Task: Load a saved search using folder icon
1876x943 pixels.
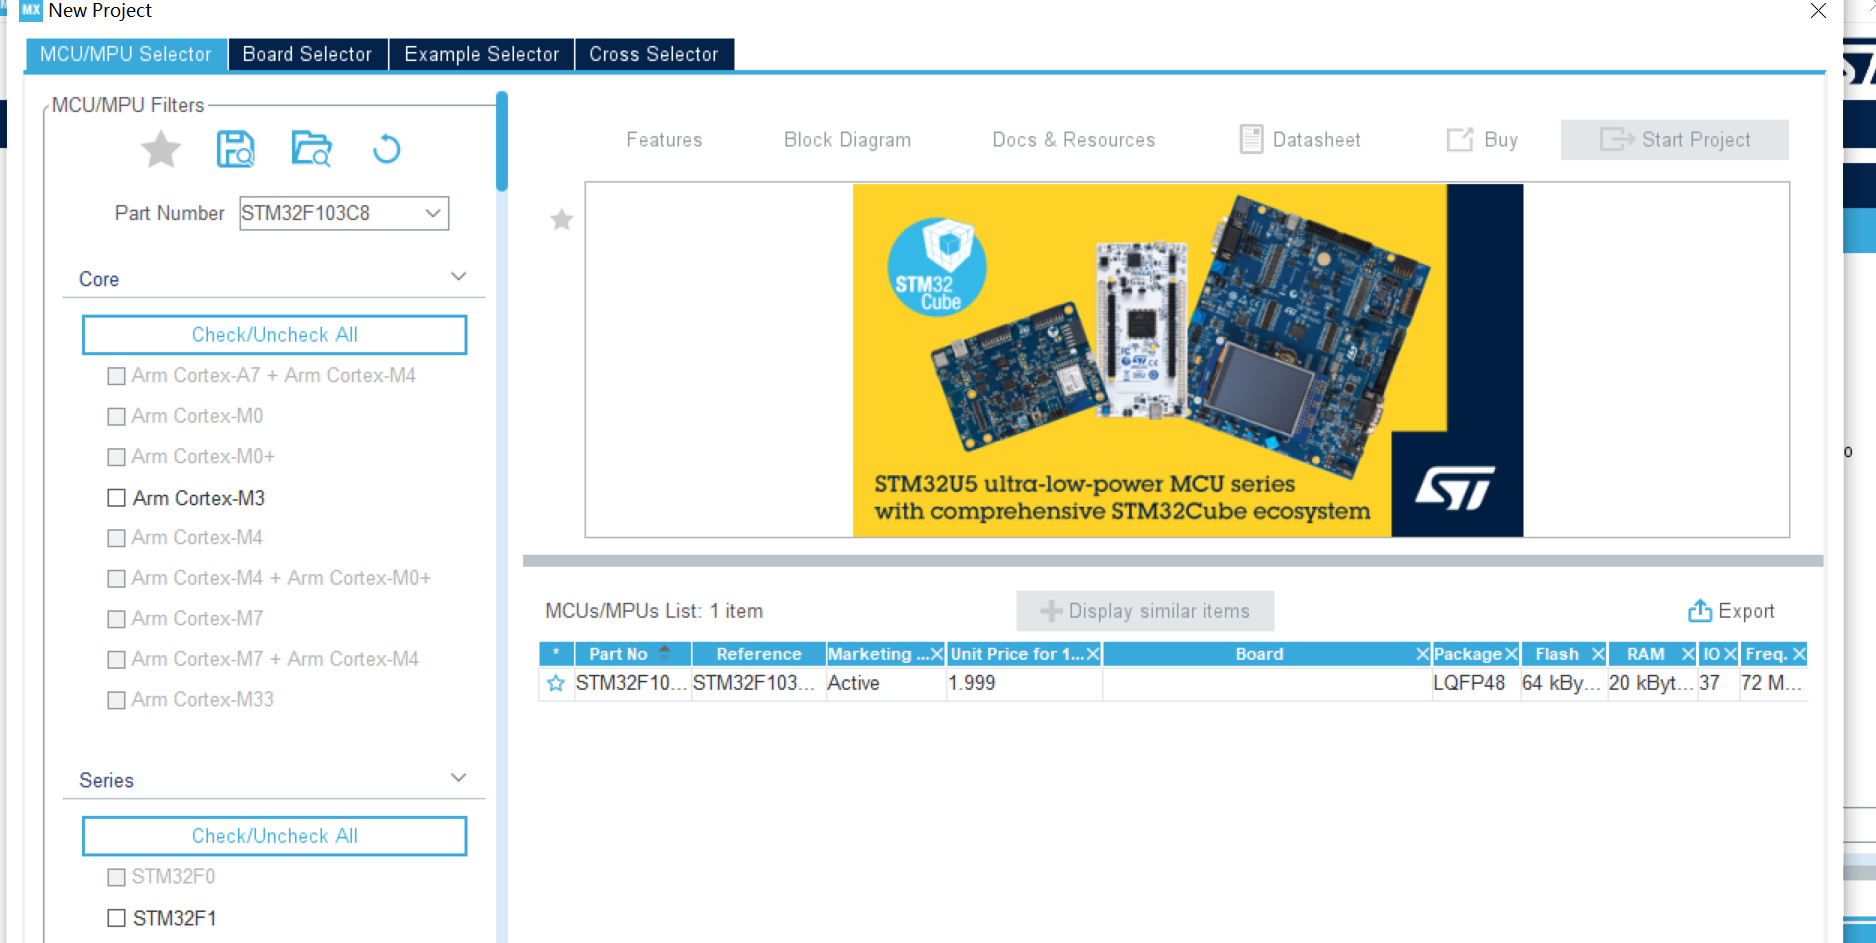Action: [311, 149]
